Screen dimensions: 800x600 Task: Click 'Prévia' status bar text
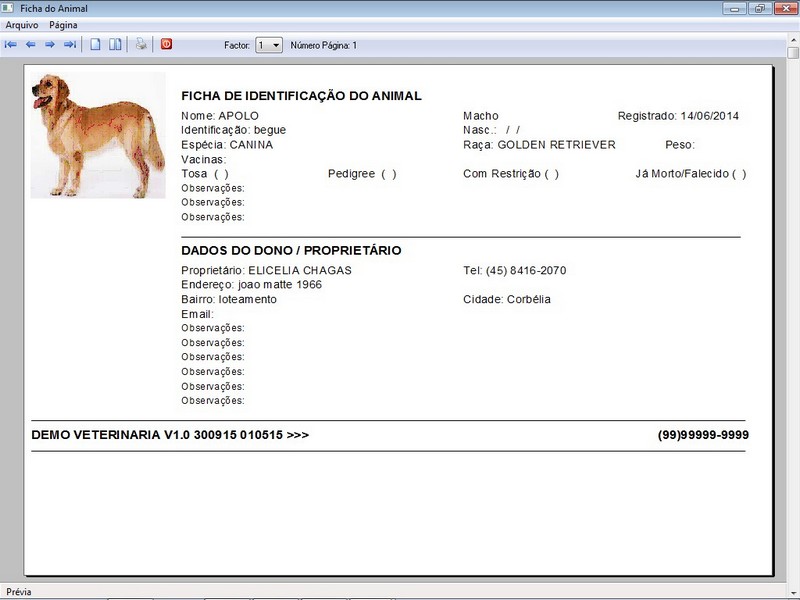[19, 592]
